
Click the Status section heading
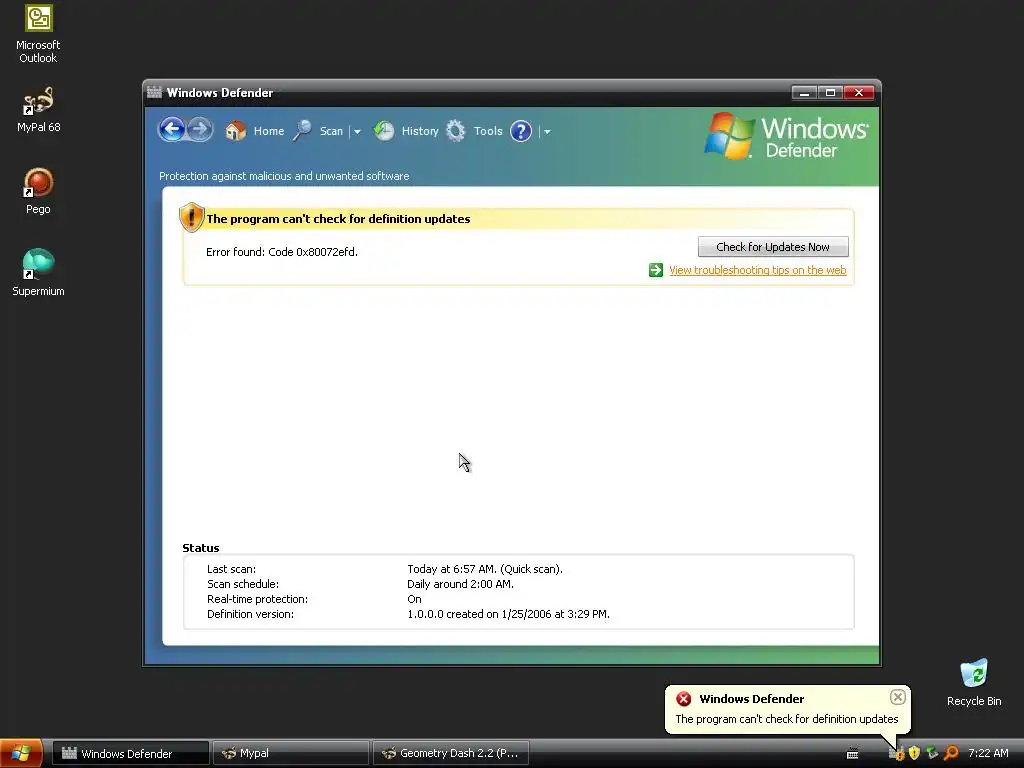[200, 548]
